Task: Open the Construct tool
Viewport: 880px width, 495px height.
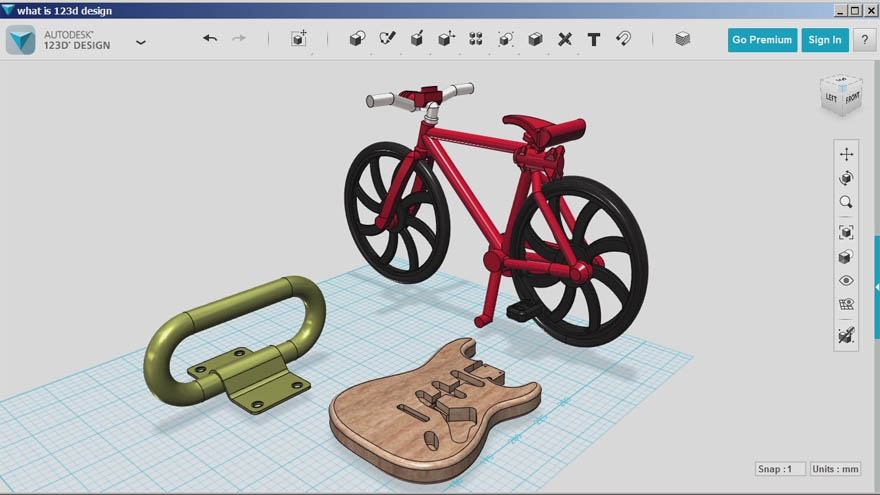Action: point(417,39)
